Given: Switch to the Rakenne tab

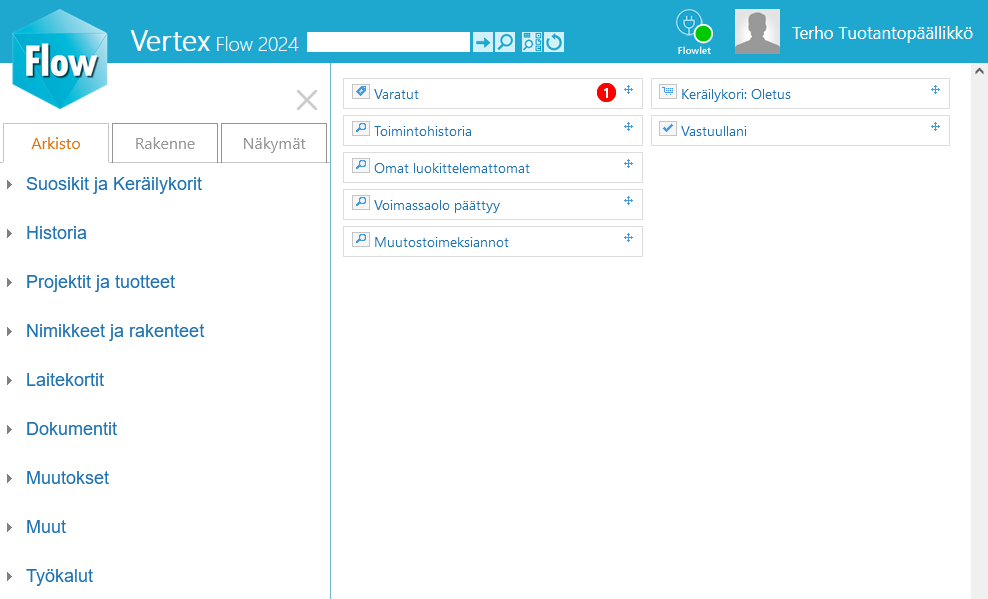Looking at the screenshot, I should coord(165,143).
